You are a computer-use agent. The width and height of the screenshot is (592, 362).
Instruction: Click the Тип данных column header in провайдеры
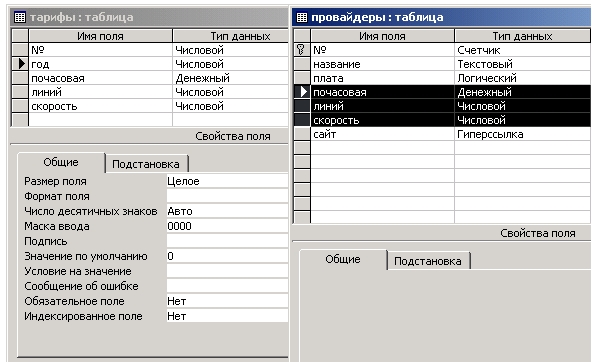[x=523, y=36]
